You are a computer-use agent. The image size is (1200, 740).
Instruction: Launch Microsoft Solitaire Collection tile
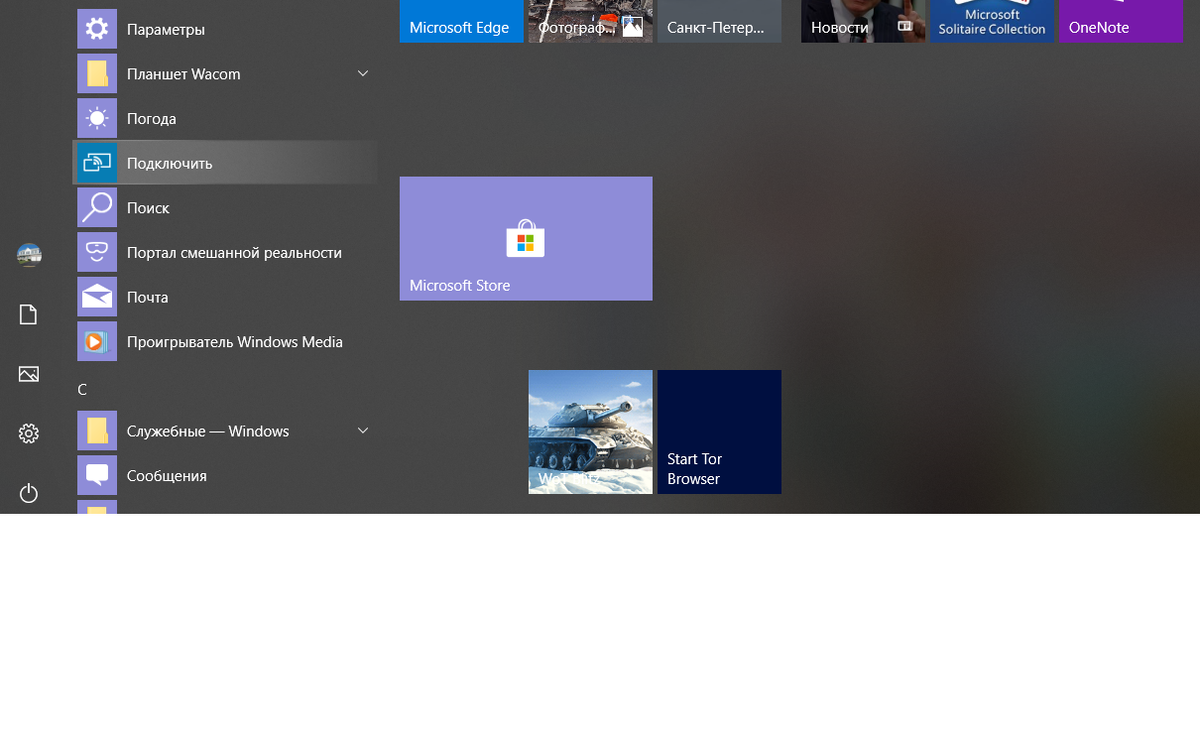(x=992, y=21)
